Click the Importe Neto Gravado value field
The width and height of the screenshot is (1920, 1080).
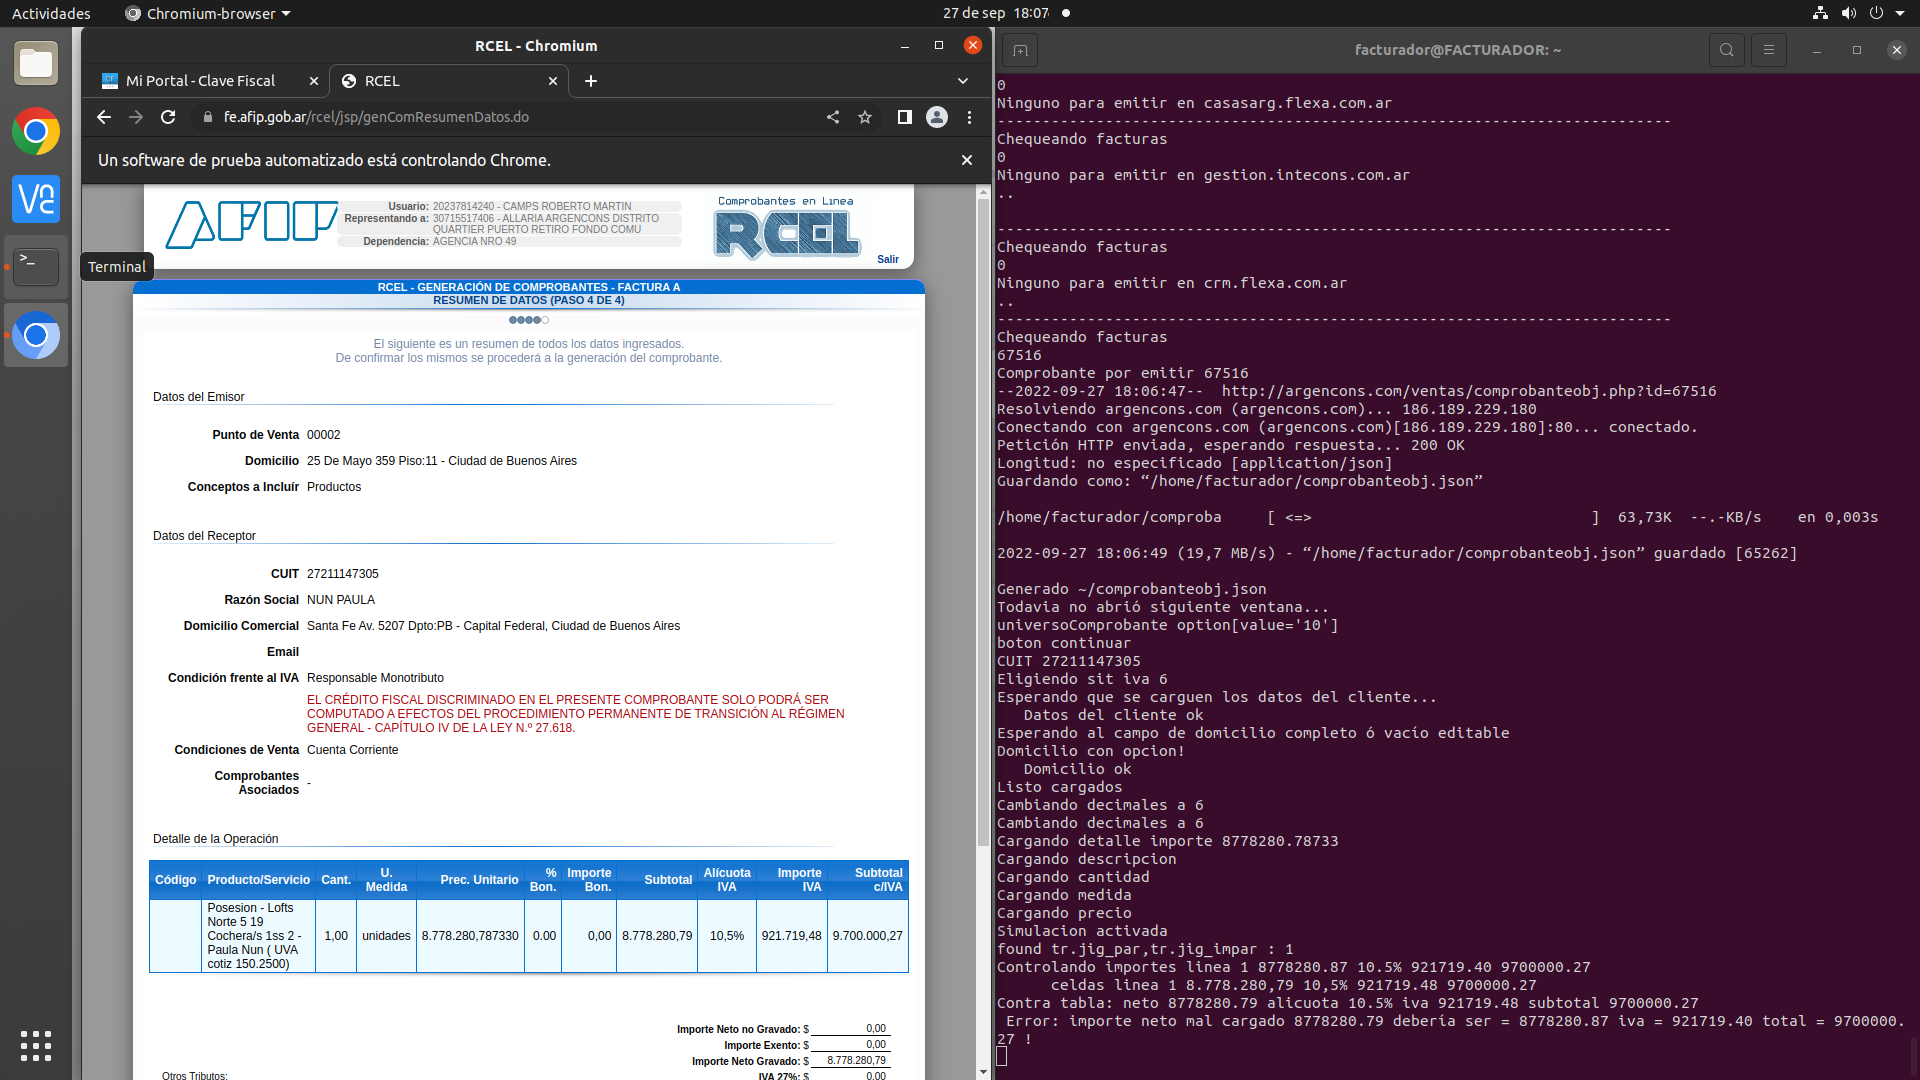[849, 1061]
